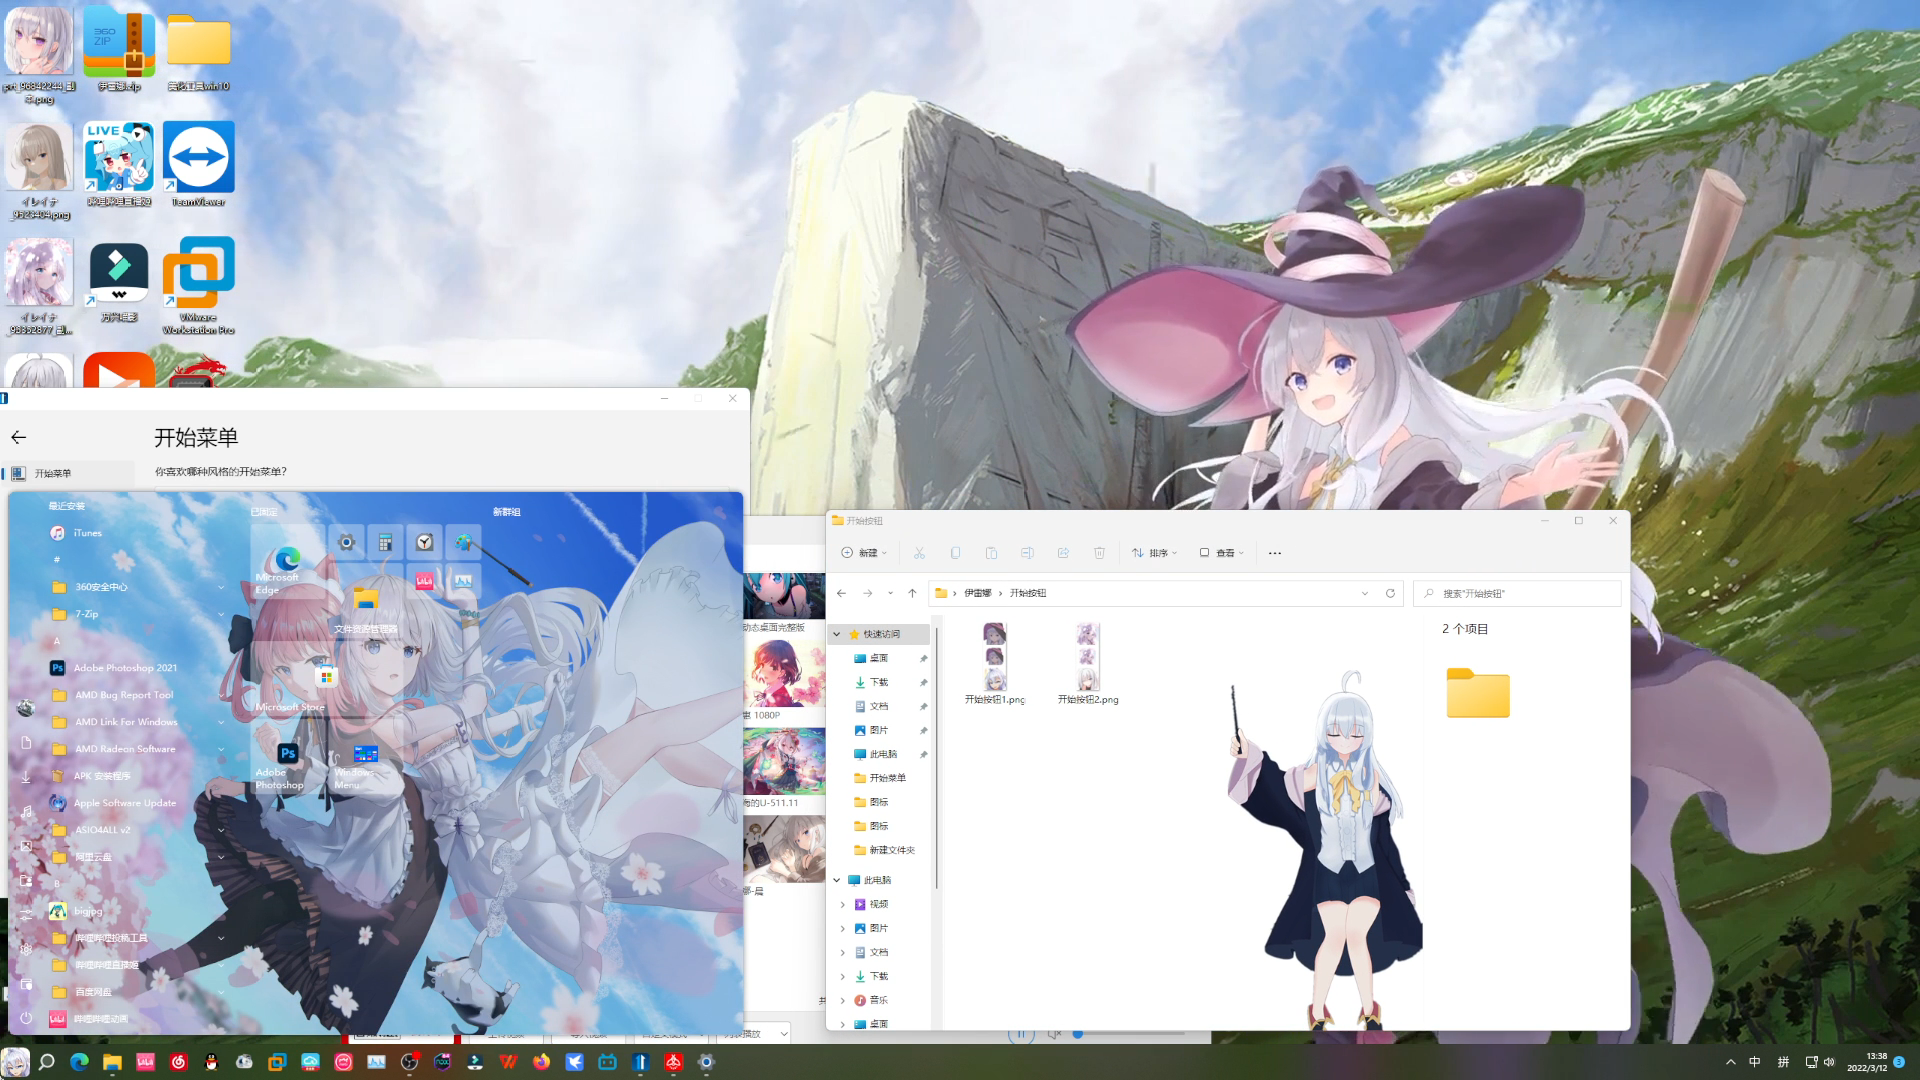The image size is (1920, 1080).
Task: Click Microsoft Edge tile in start menu preview
Action: 288,562
